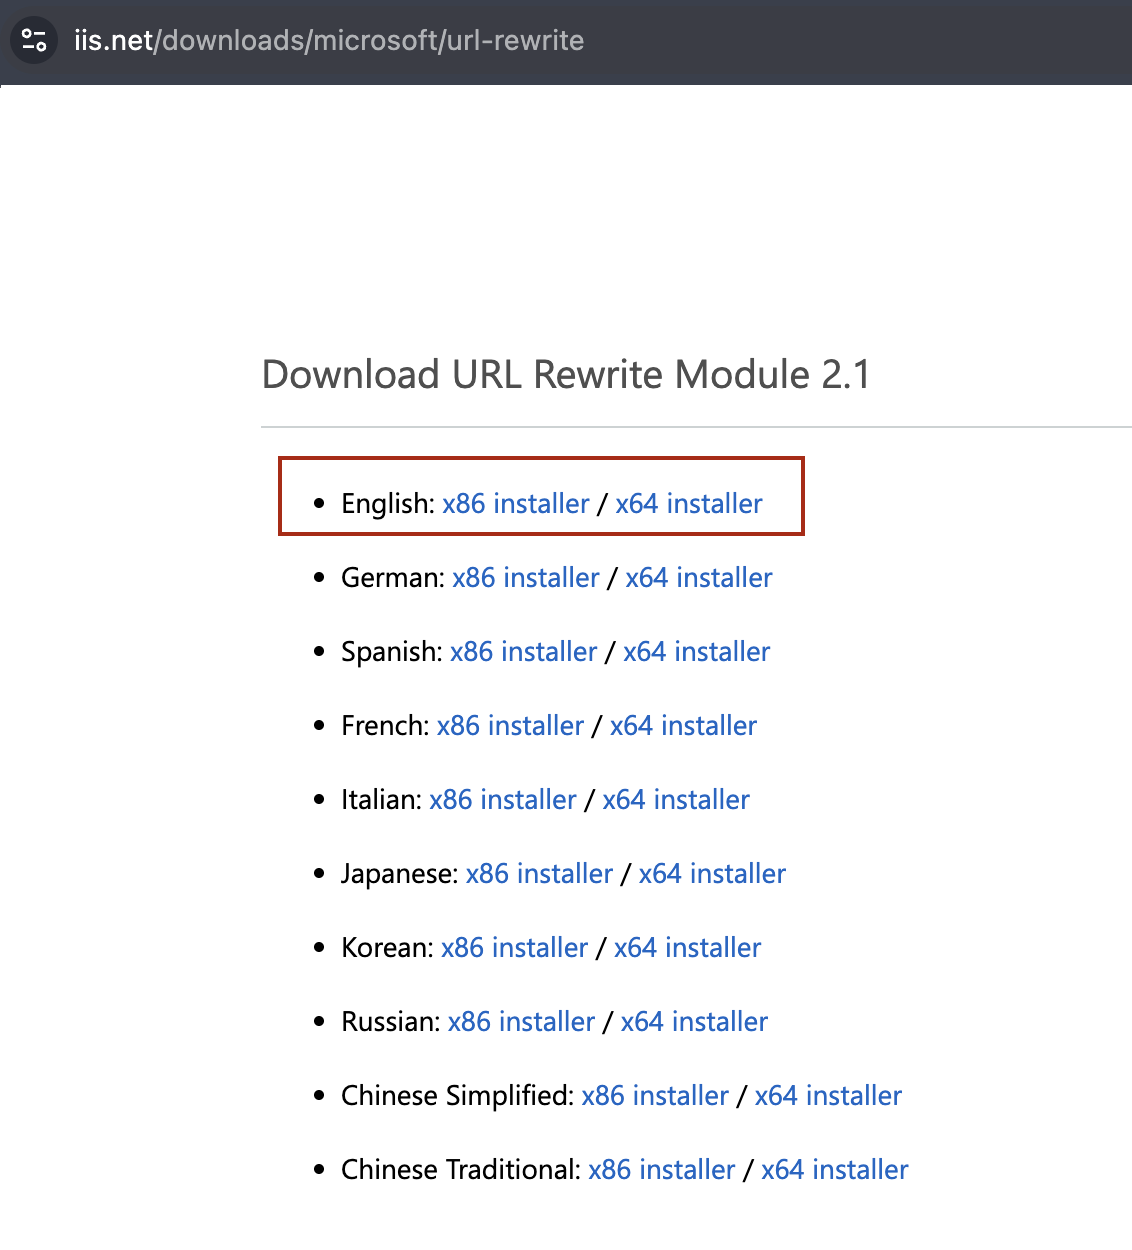
Task: Download the Korean x64 installer
Action: coord(687,947)
